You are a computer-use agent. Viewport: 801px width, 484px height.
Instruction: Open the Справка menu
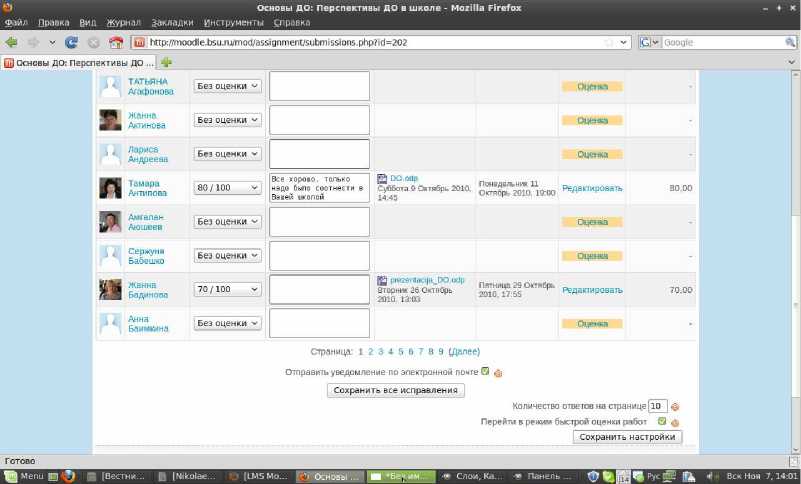[x=292, y=22]
